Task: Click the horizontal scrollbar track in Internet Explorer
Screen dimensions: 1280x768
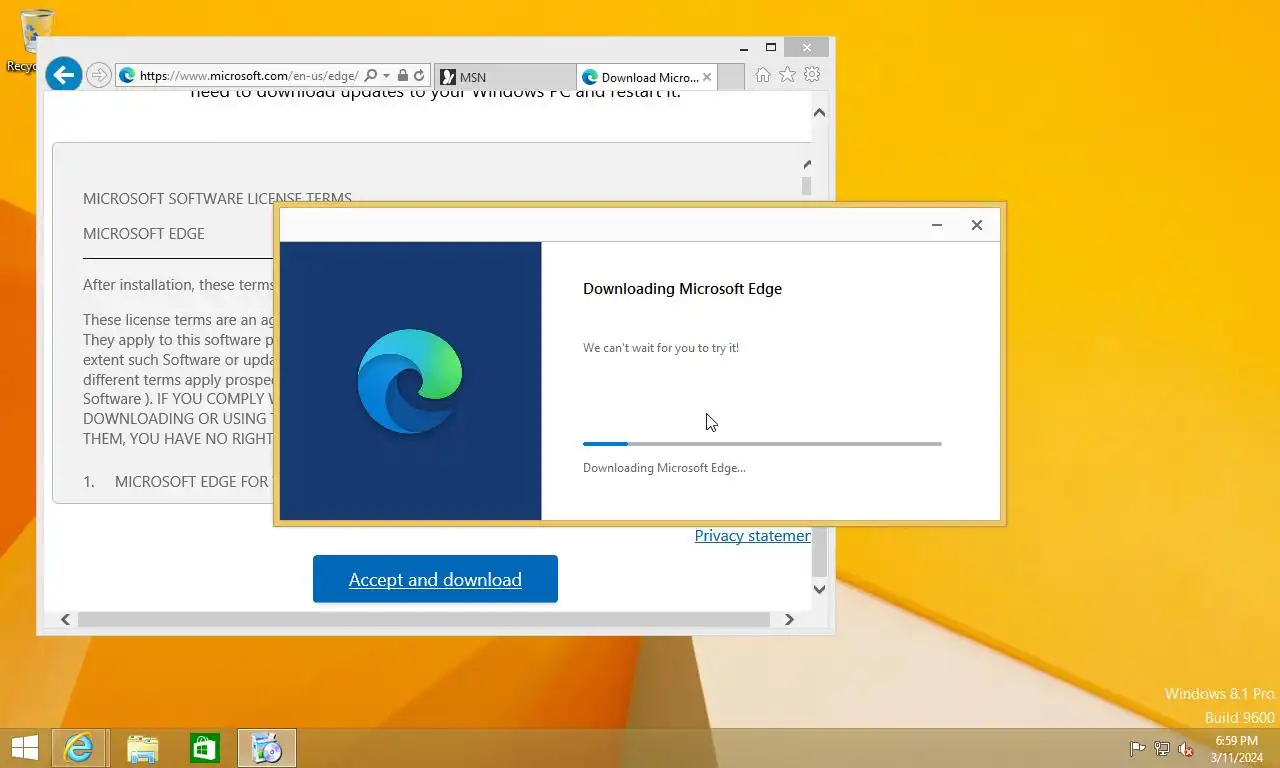Action: (x=424, y=619)
